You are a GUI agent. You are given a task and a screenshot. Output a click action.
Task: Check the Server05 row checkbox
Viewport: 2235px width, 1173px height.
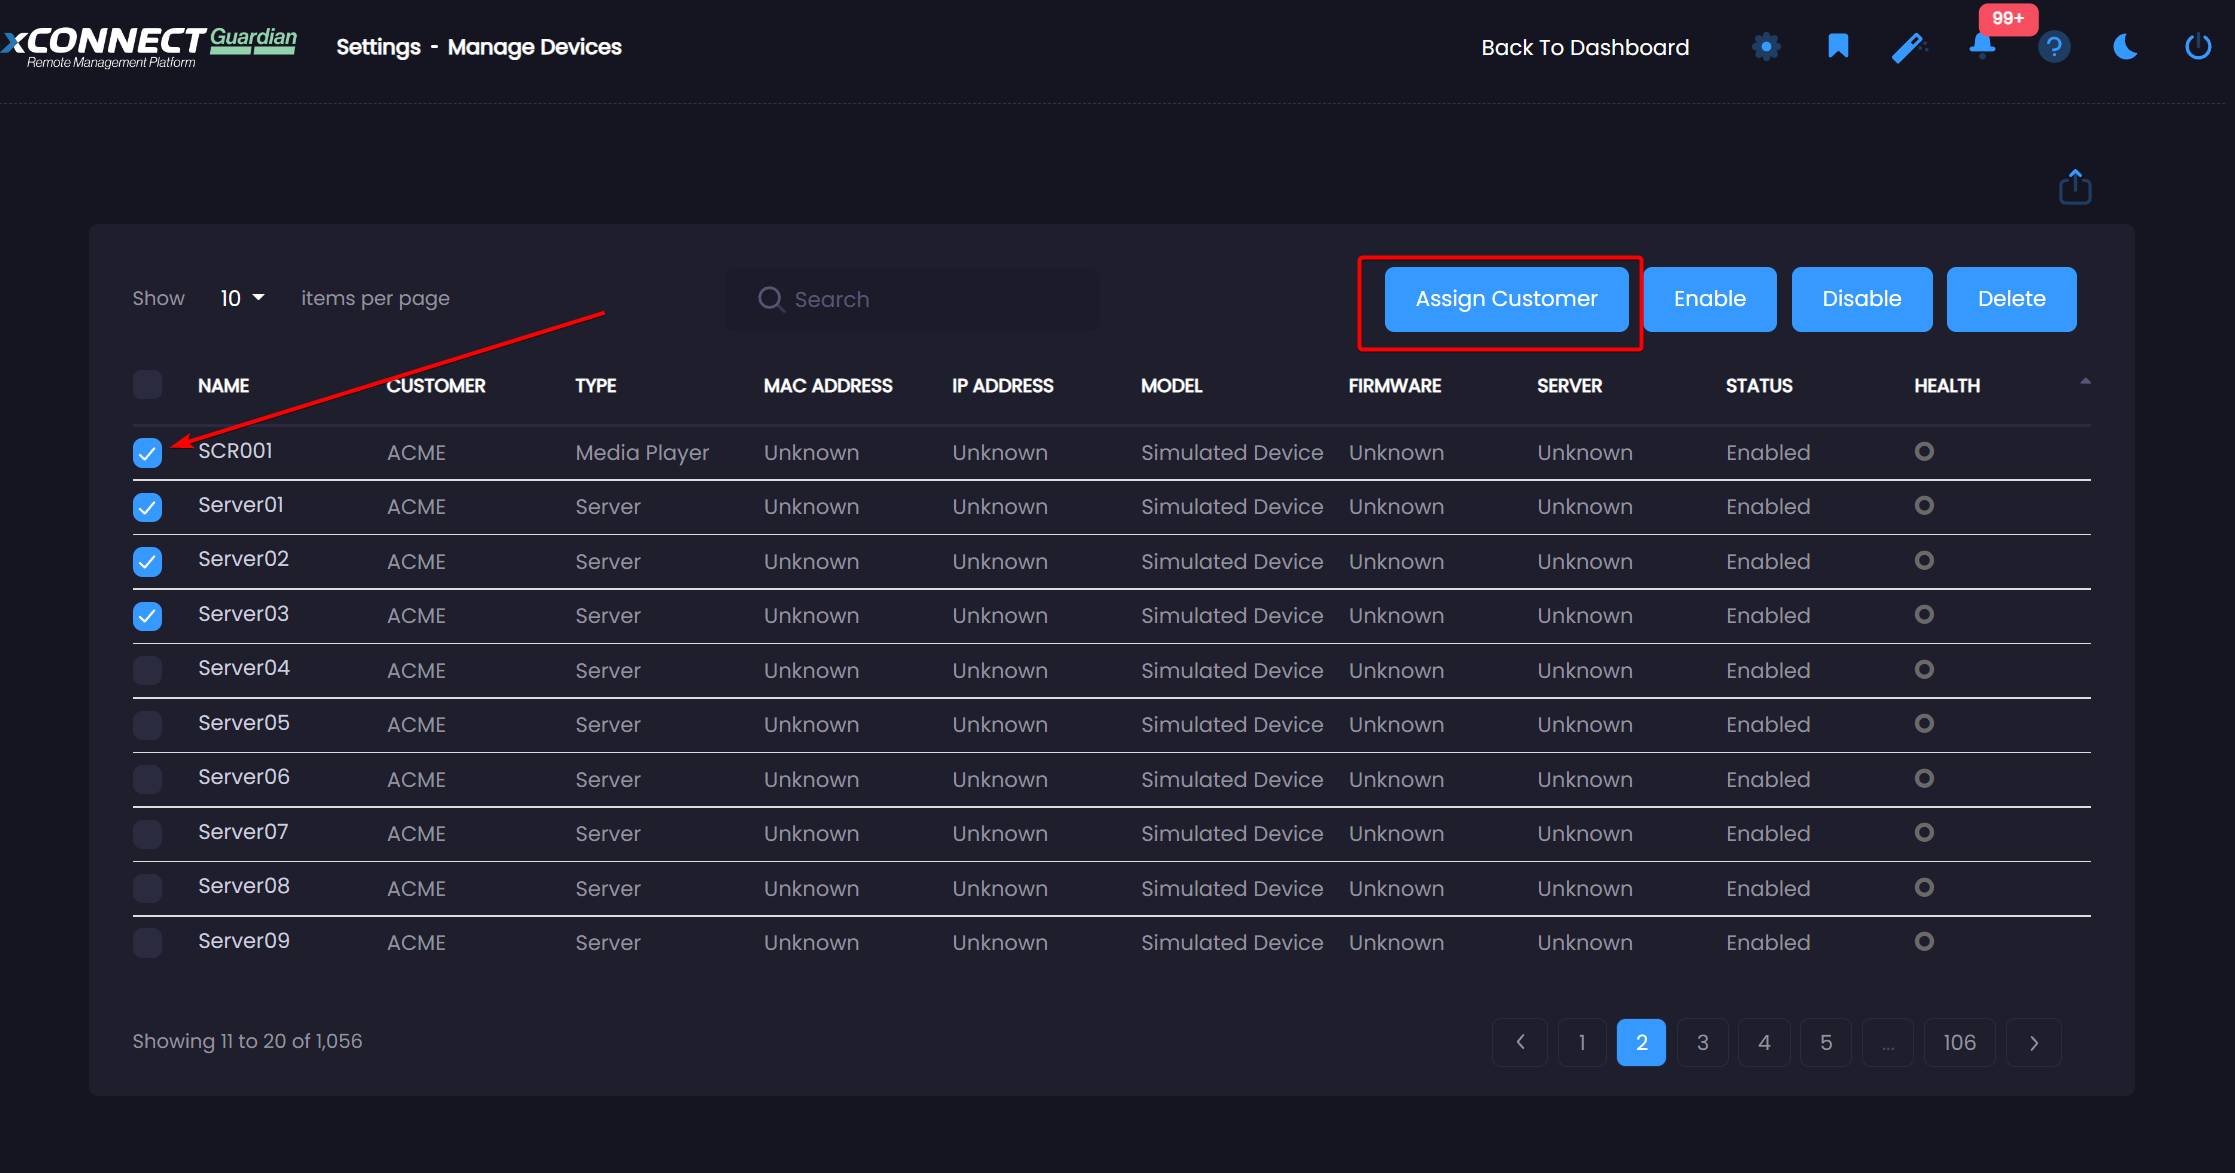147,725
